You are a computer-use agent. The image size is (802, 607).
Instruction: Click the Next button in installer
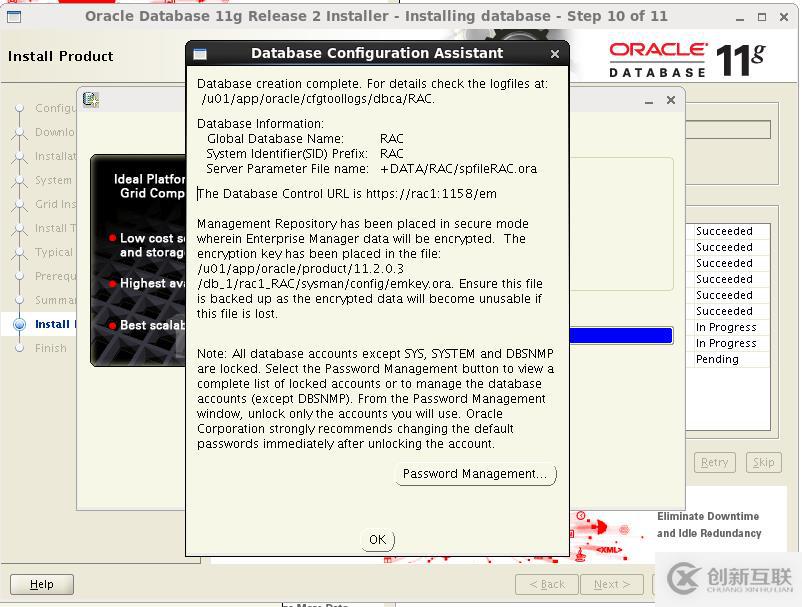click(x=612, y=584)
